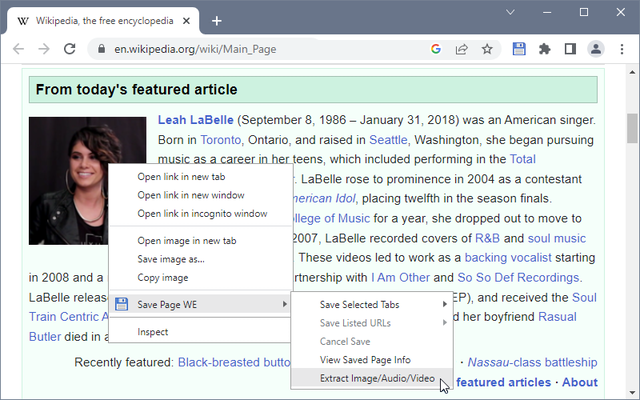Choose Open link in incognito window
The height and width of the screenshot is (400, 640).
coord(200,213)
